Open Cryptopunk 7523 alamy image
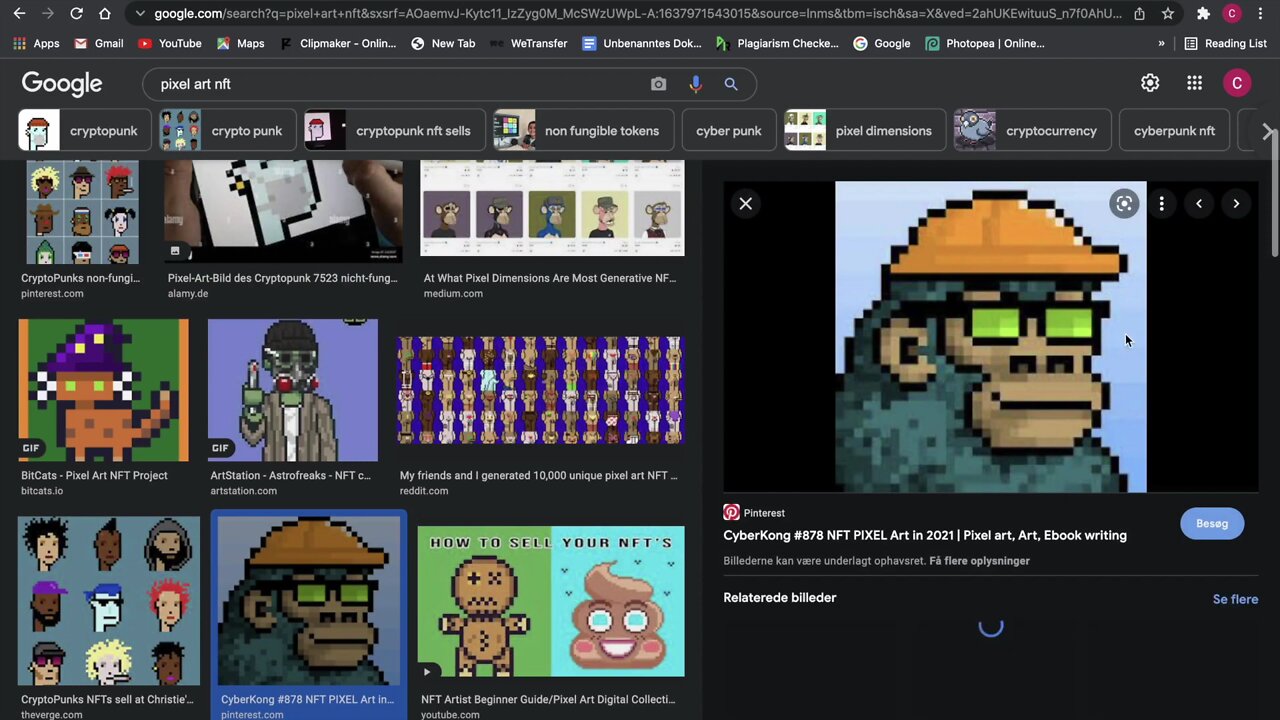The height and width of the screenshot is (720, 1280). tap(284, 211)
